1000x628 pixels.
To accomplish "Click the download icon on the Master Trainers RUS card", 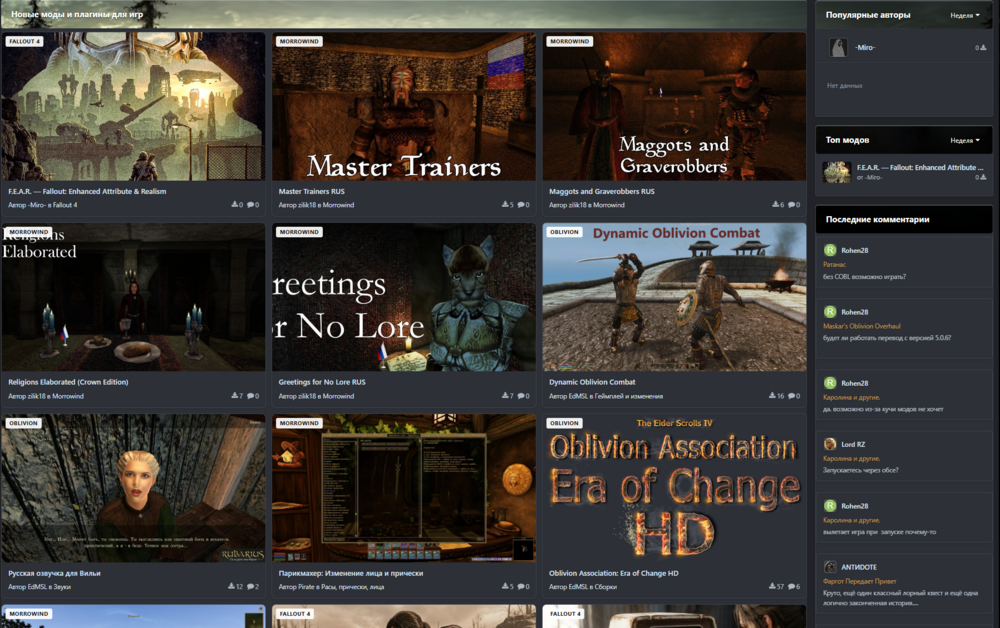I will tap(505, 205).
